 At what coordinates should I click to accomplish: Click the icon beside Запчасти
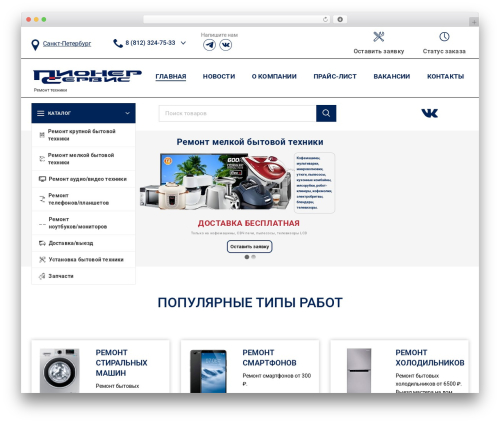point(42,276)
